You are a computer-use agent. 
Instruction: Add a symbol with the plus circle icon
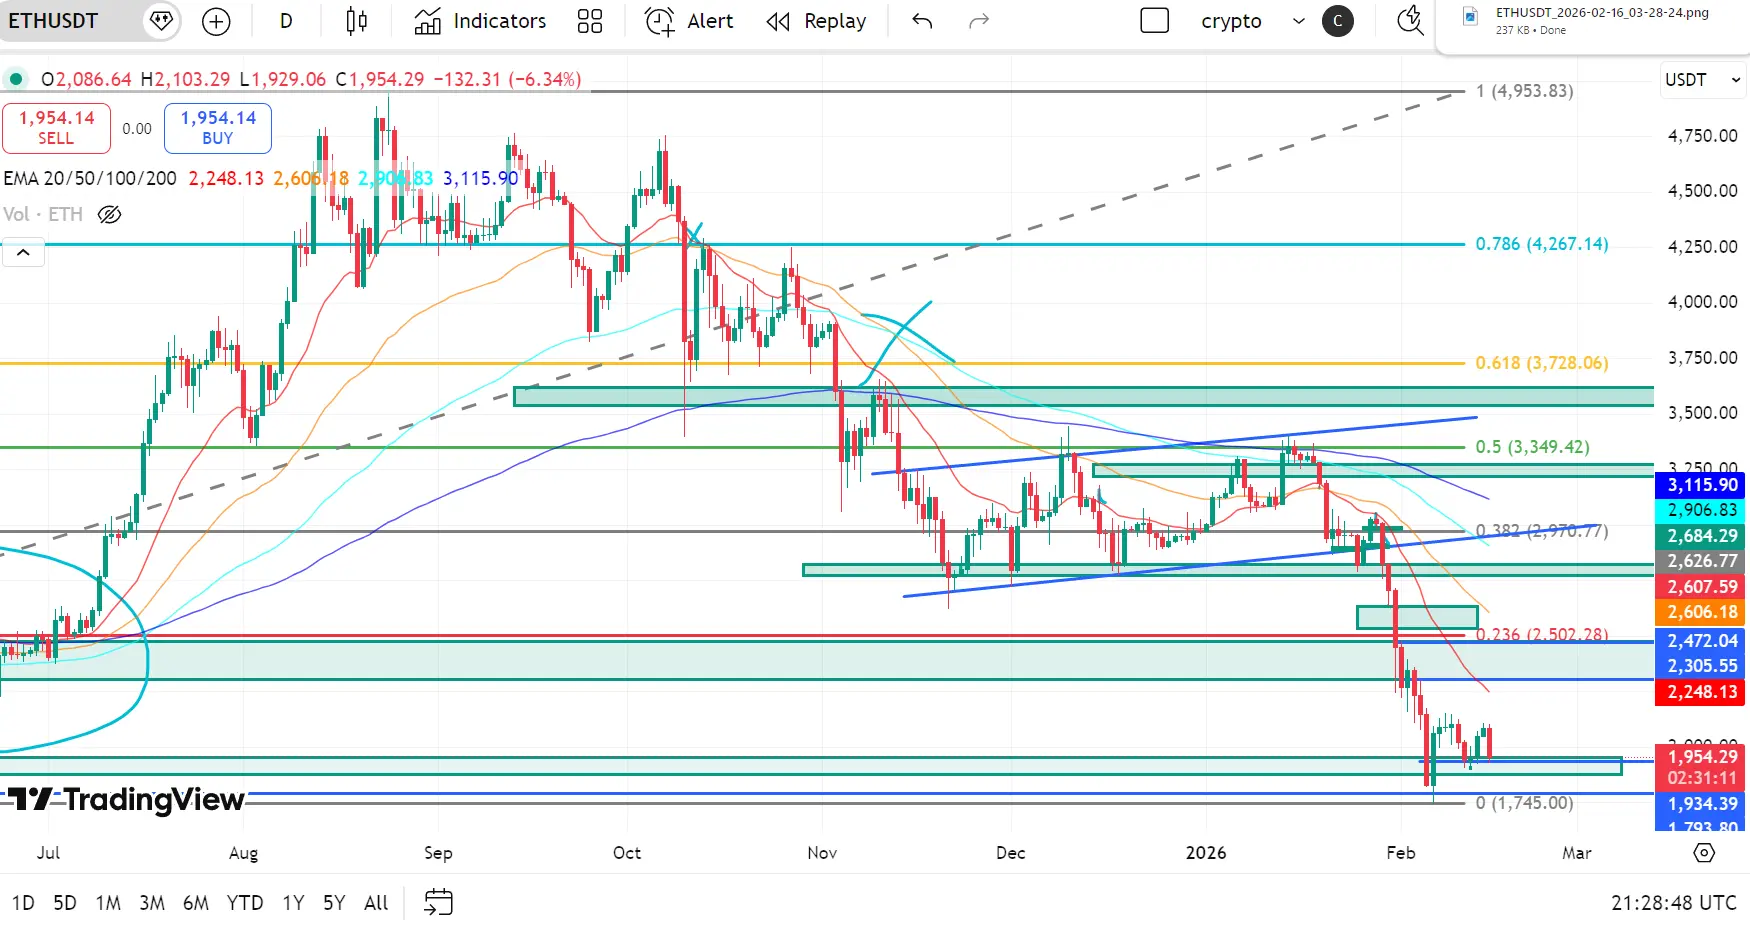point(216,21)
